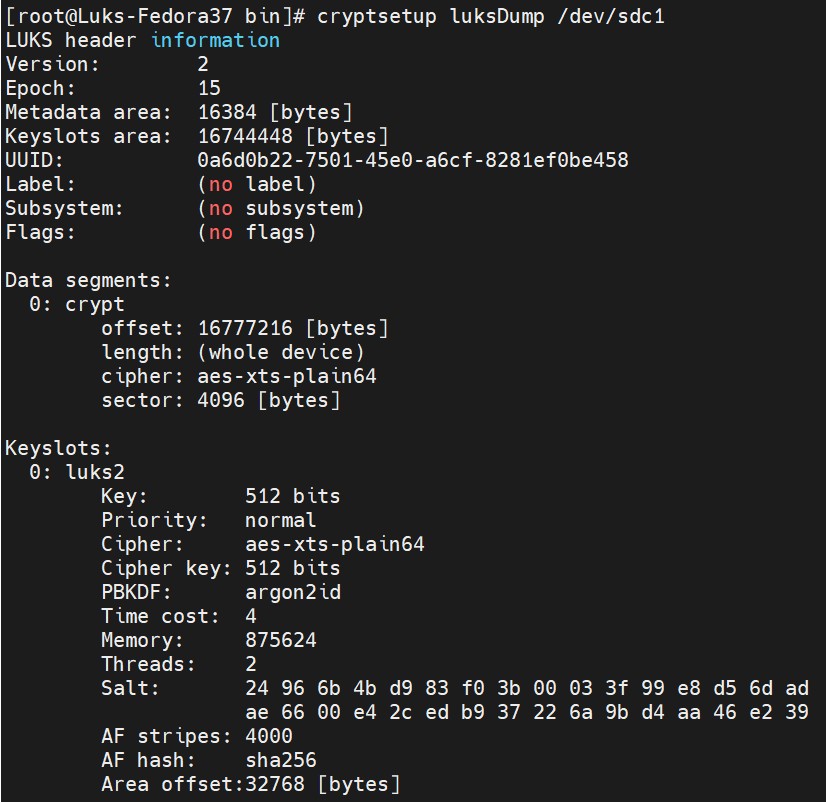Viewport: 826px width, 802px height.
Task: Click the AF stripes 4000 value
Action: [x=269, y=736]
